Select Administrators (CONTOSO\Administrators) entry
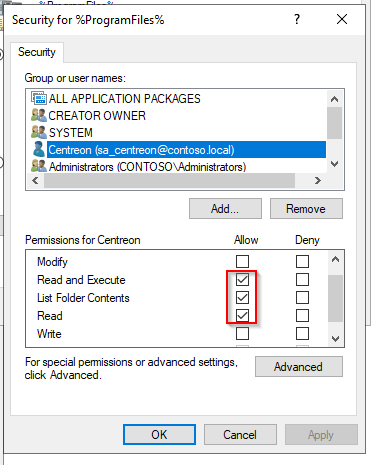Viewport: 381px width, 465px height. click(x=147, y=166)
